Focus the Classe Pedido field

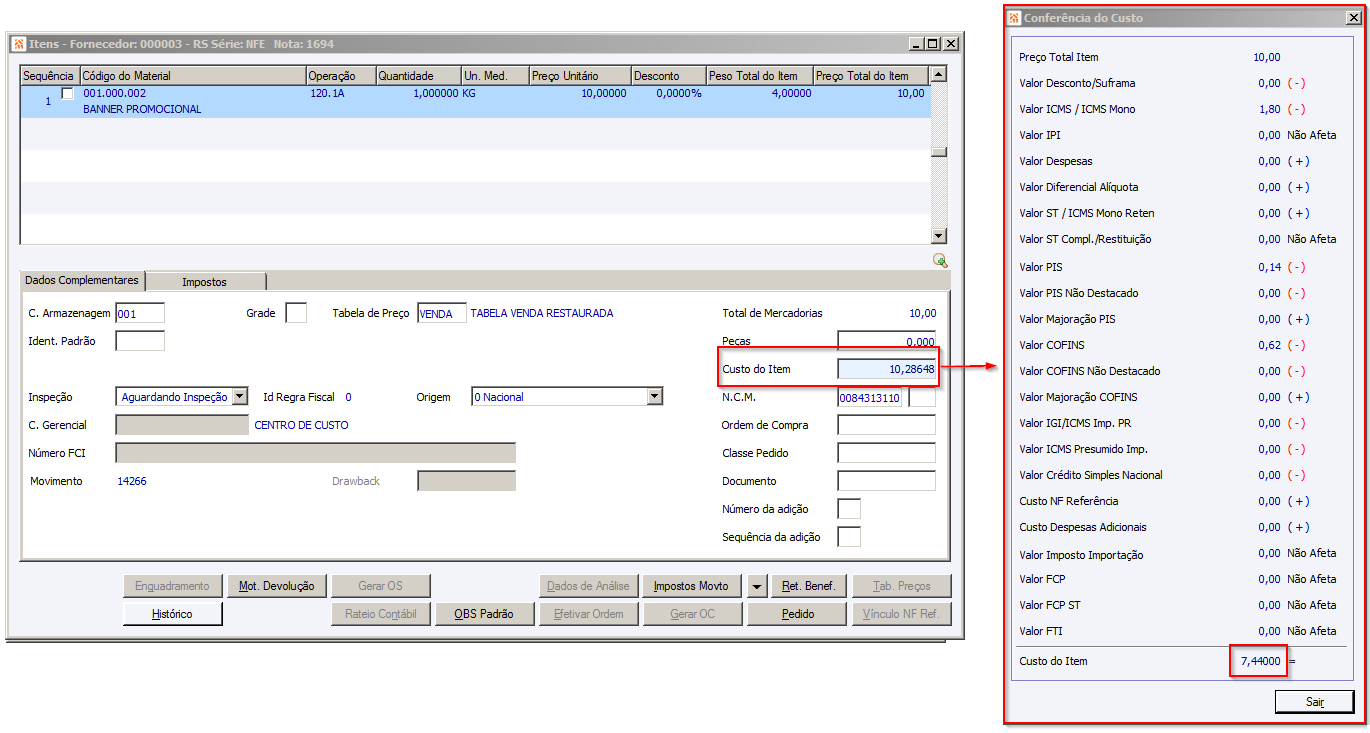[886, 453]
